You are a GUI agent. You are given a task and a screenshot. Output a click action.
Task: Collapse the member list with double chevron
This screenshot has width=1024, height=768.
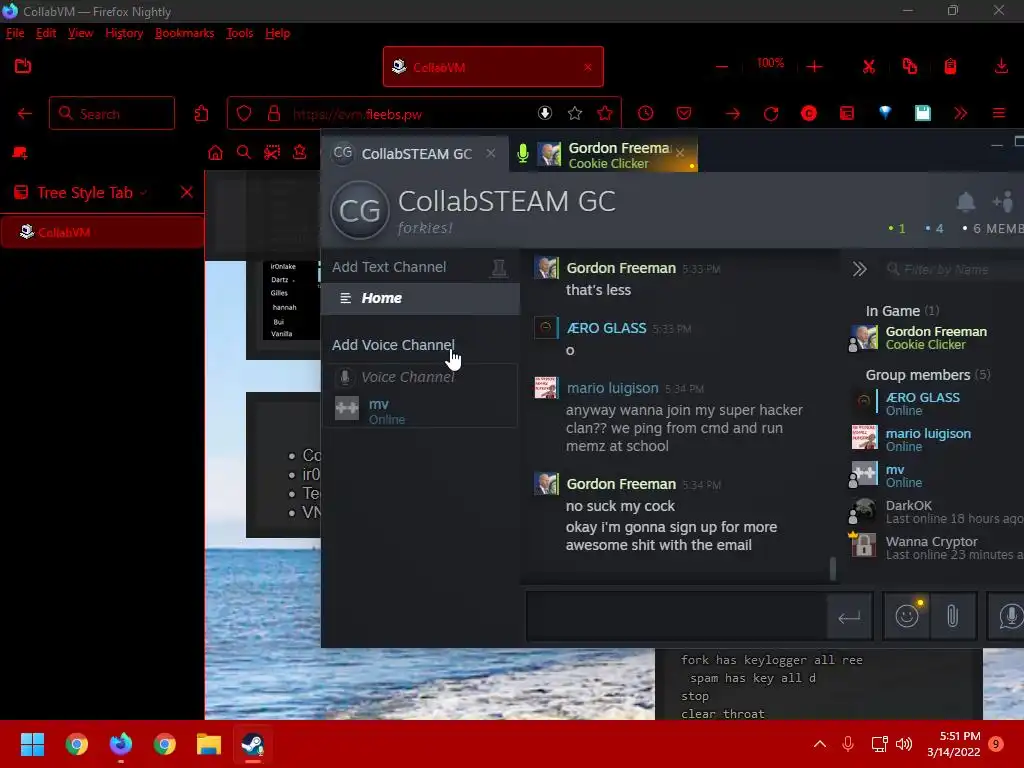859,269
